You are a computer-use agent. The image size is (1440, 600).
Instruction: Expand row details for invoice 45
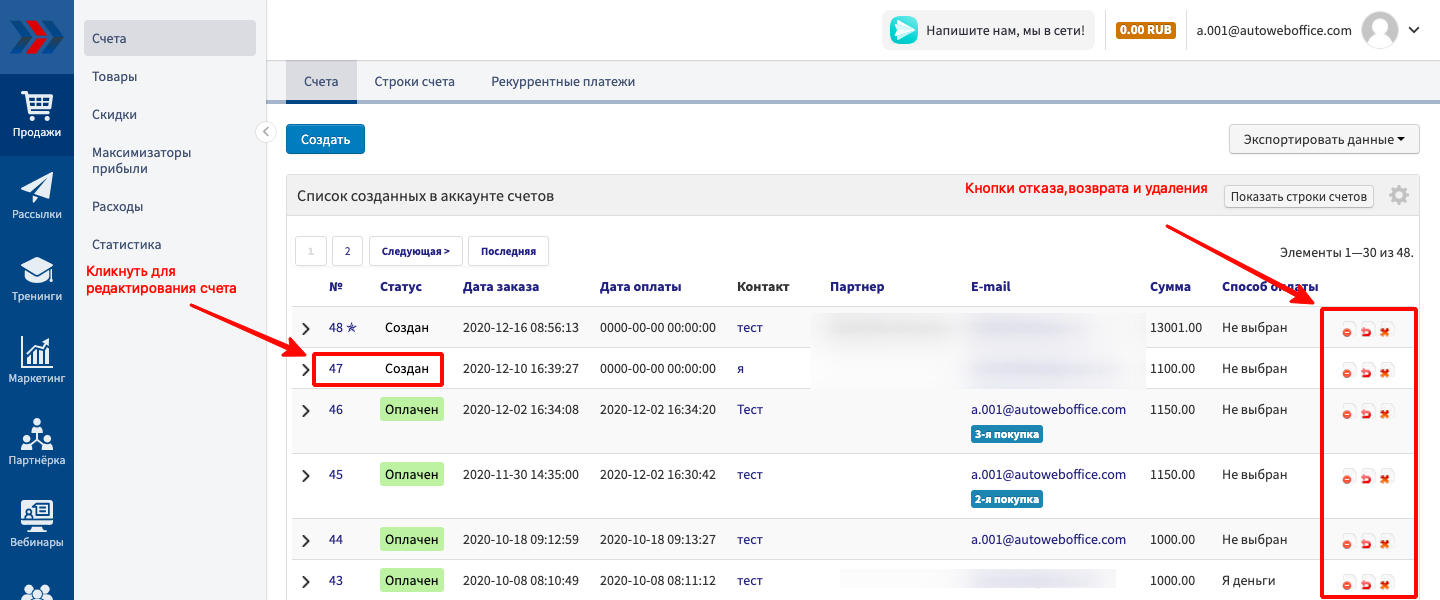tap(306, 475)
